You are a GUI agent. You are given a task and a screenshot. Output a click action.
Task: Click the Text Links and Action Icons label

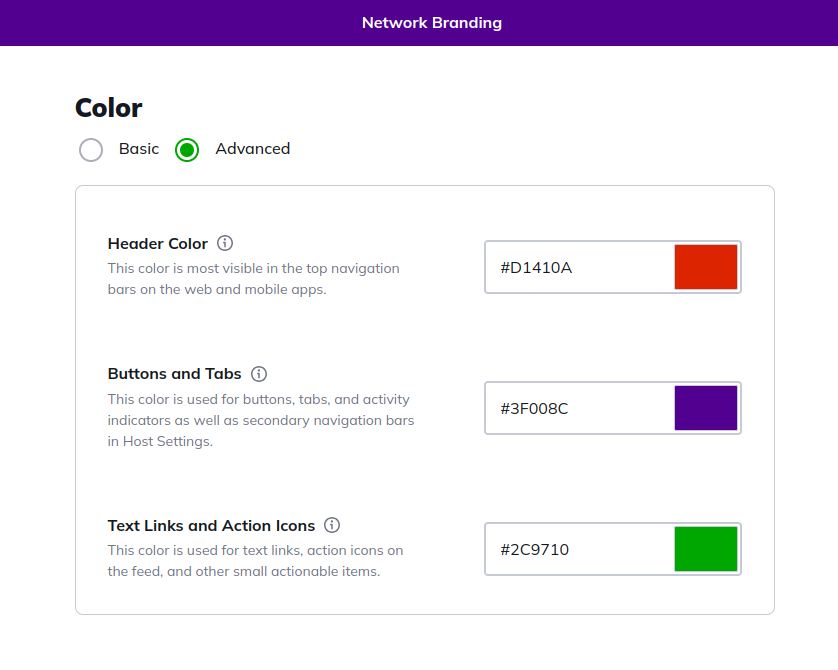pos(211,526)
